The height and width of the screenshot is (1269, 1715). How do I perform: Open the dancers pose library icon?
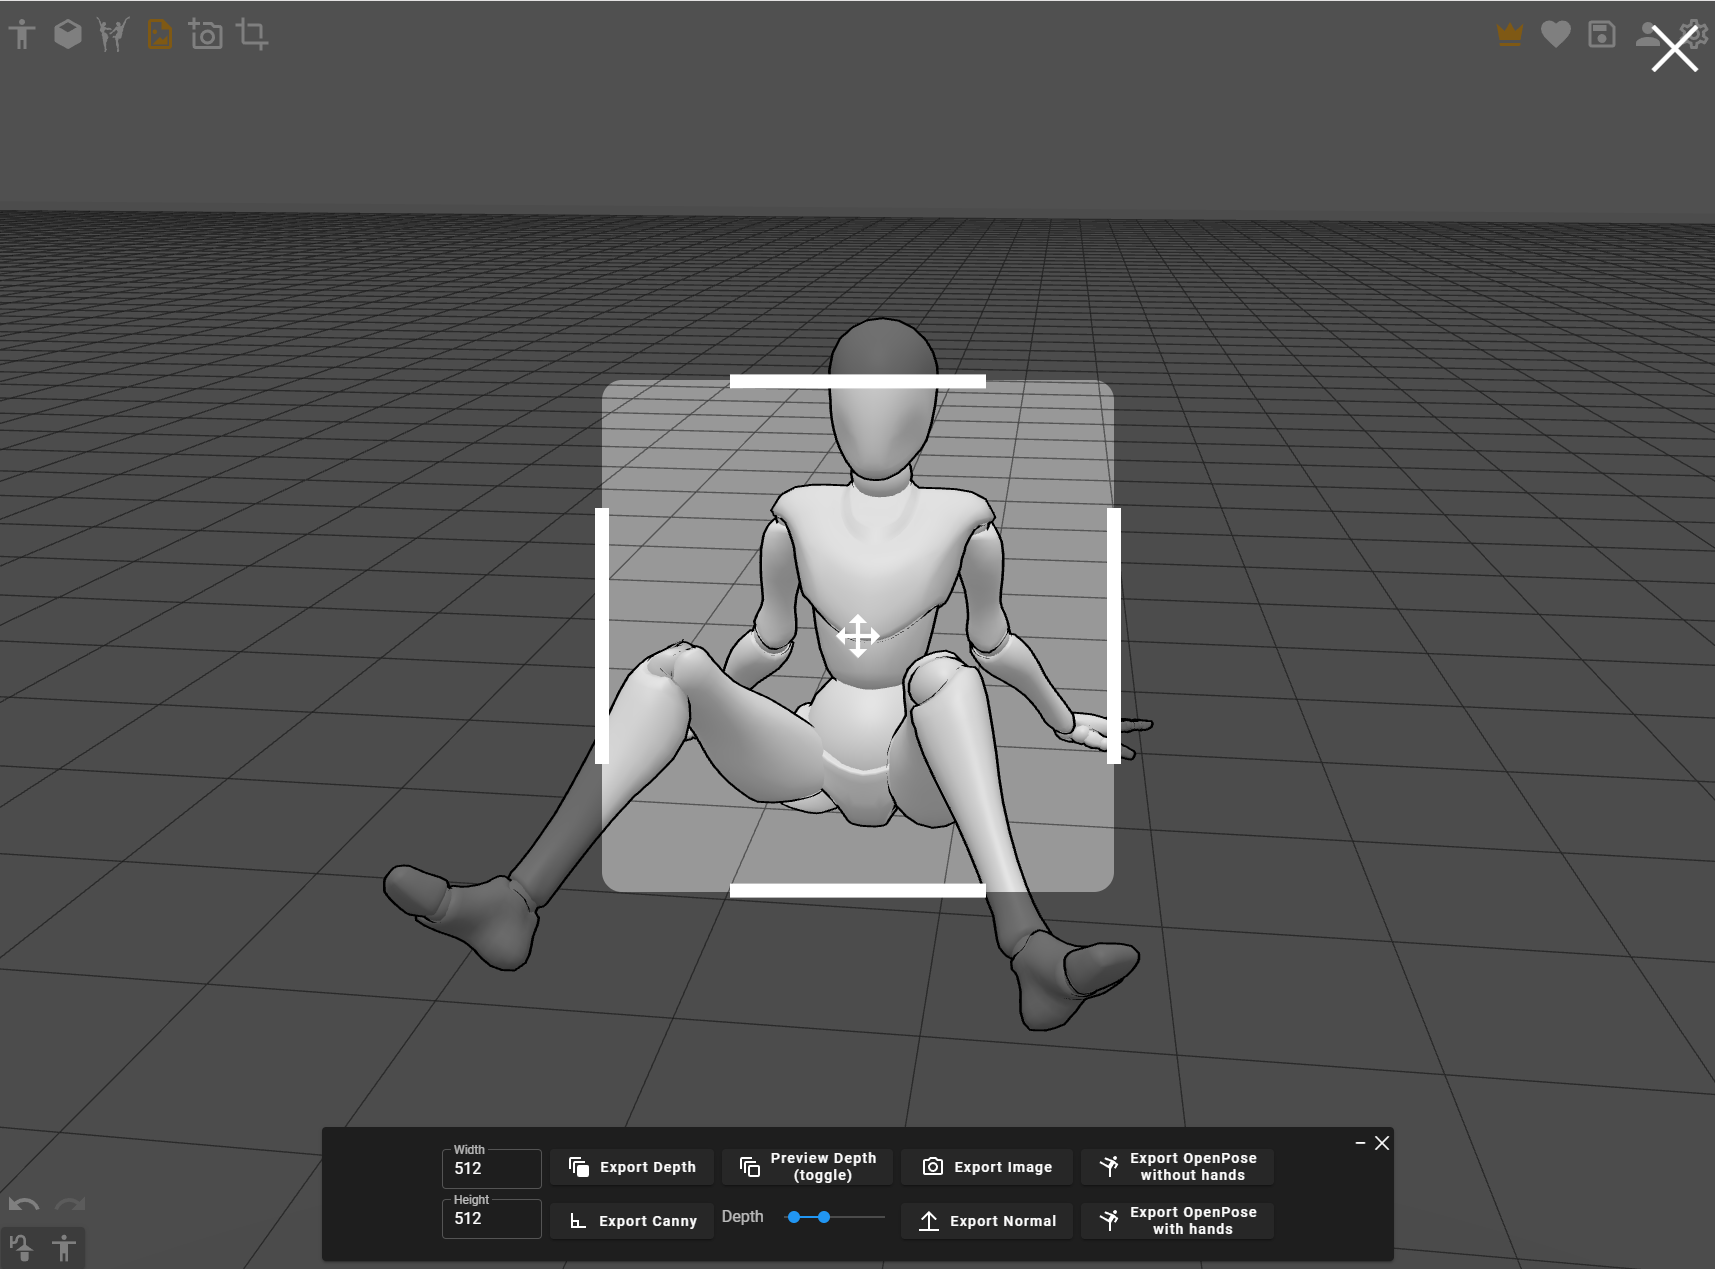(113, 35)
